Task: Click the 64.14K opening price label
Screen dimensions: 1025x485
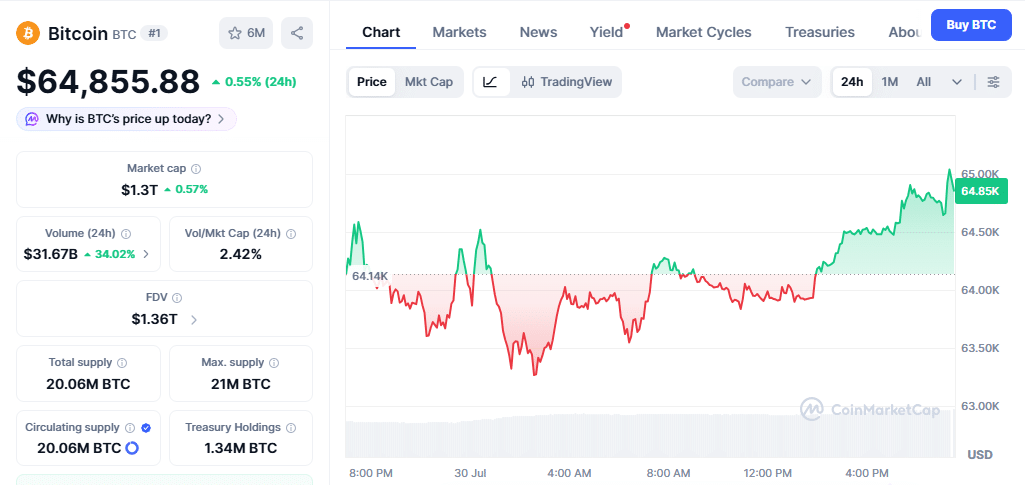Action: click(x=370, y=276)
